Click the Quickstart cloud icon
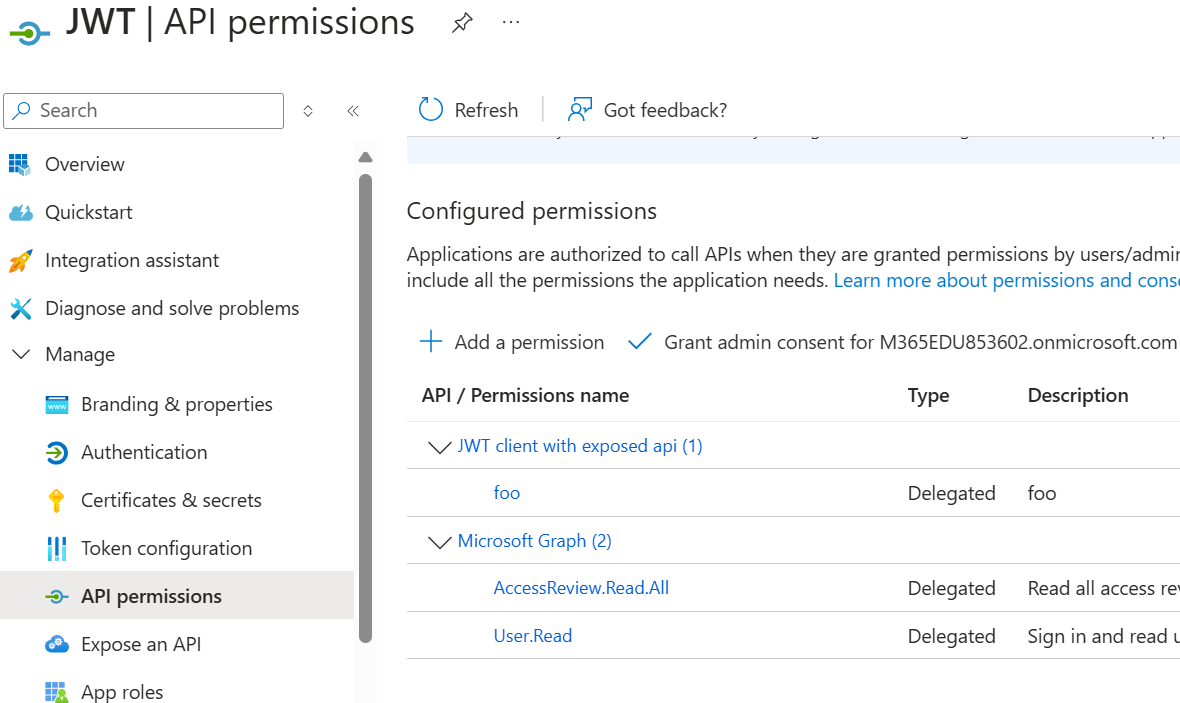 coord(21,212)
